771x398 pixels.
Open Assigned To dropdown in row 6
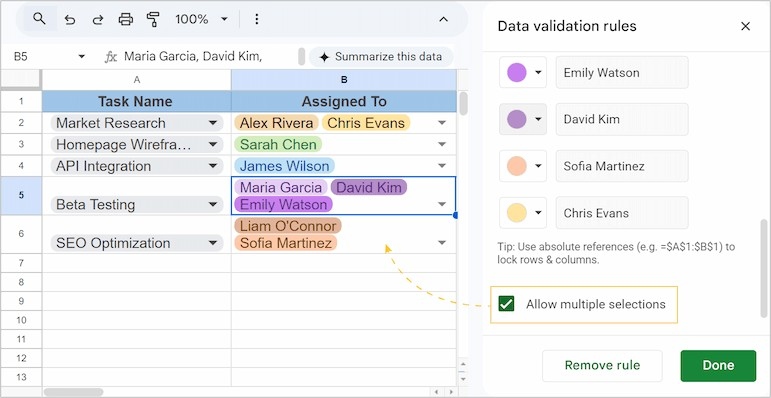(x=442, y=243)
